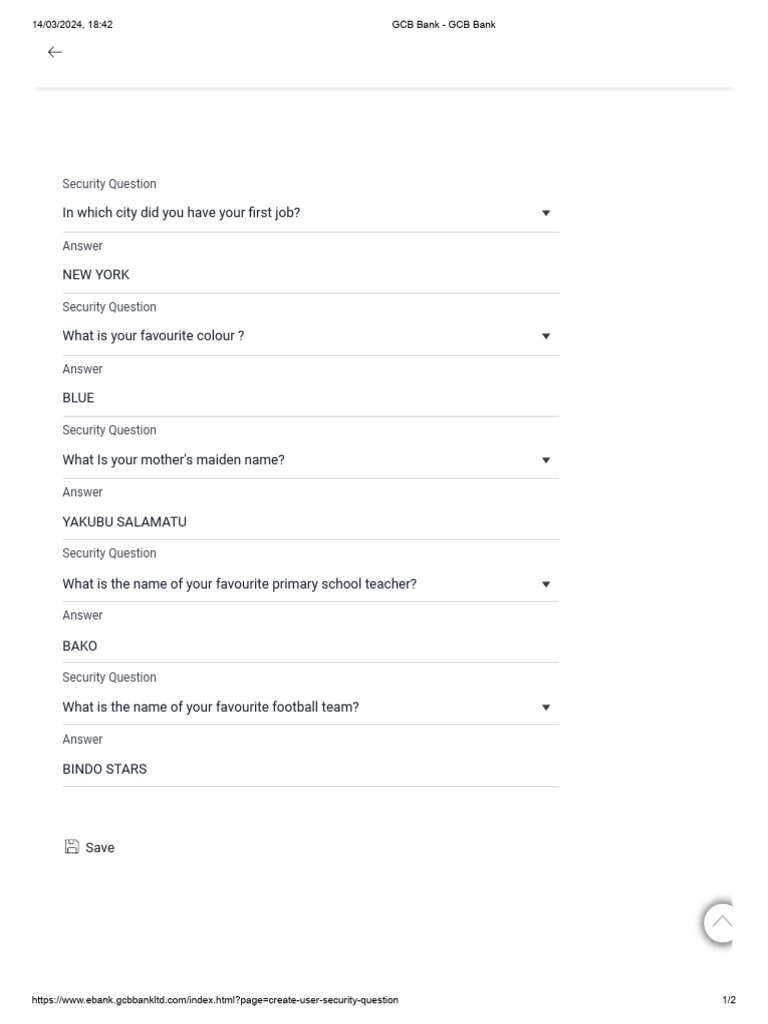Choose the favourite football team question text
This screenshot has width=768, height=1024.
(211, 707)
